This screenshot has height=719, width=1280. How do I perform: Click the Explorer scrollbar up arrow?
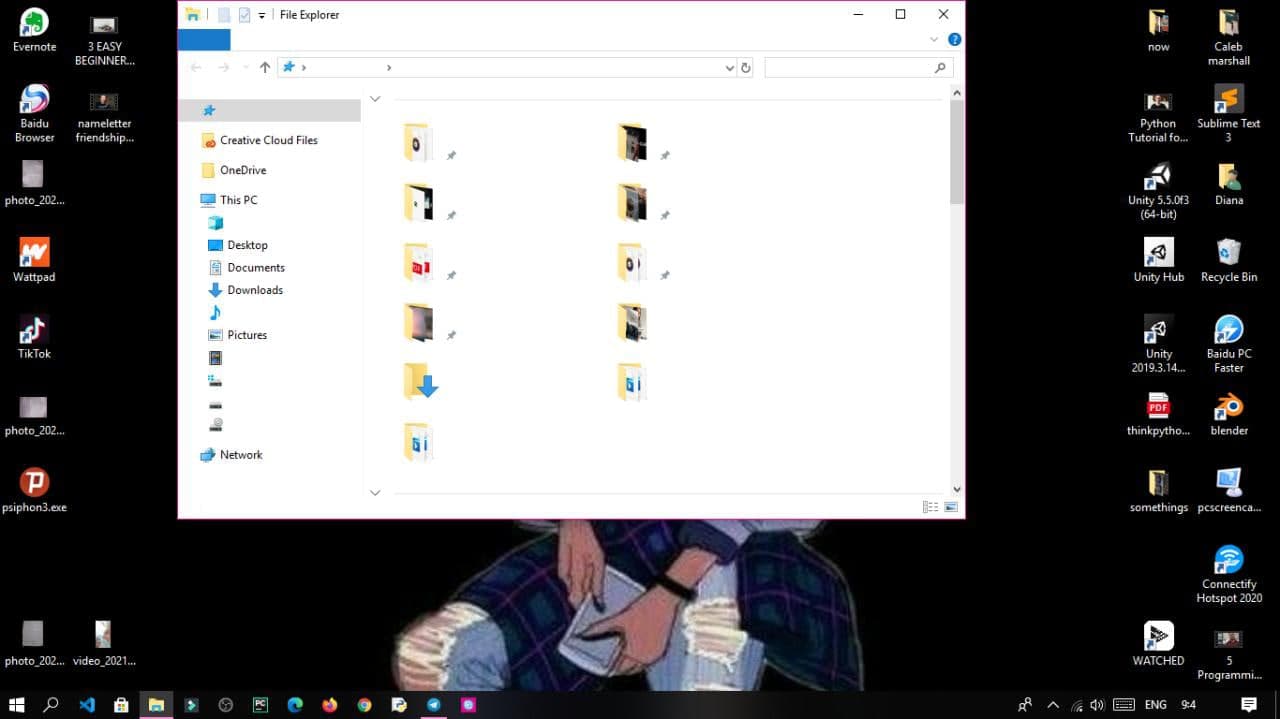pyautogui.click(x=957, y=93)
